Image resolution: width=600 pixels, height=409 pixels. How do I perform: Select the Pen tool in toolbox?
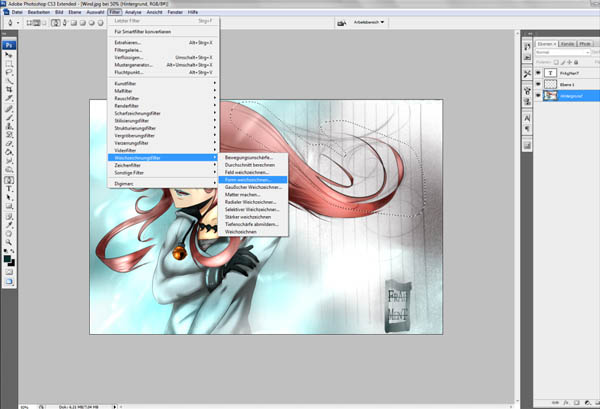tap(9, 180)
